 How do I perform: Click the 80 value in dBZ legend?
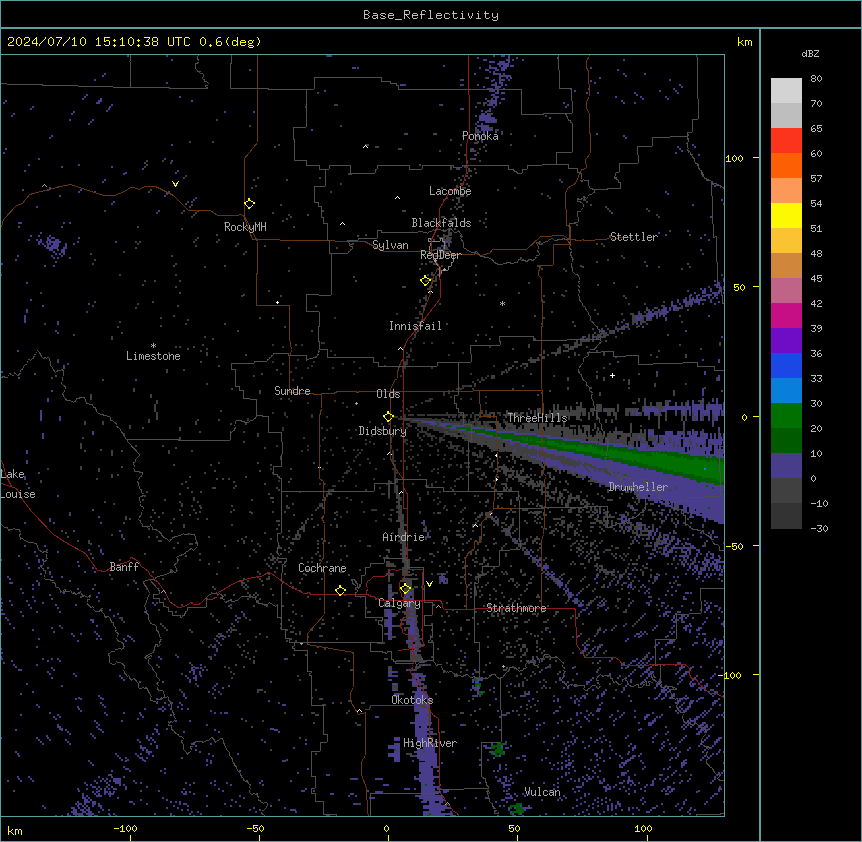pyautogui.click(x=816, y=79)
